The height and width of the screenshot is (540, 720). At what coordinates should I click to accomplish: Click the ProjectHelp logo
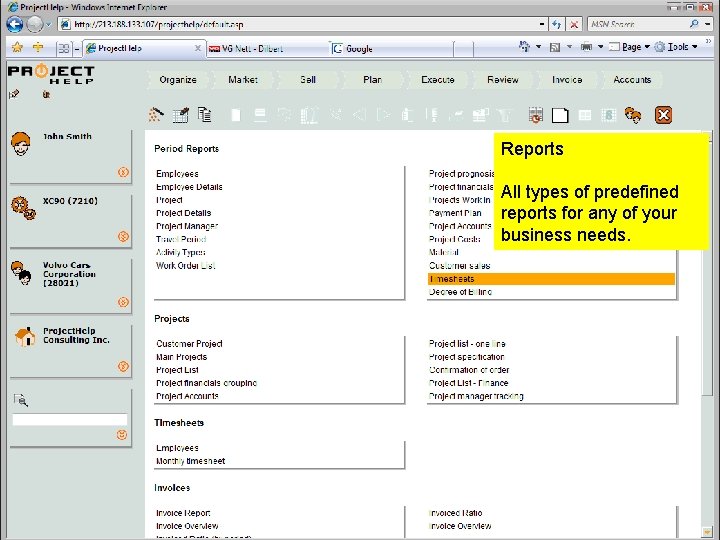click(x=51, y=73)
